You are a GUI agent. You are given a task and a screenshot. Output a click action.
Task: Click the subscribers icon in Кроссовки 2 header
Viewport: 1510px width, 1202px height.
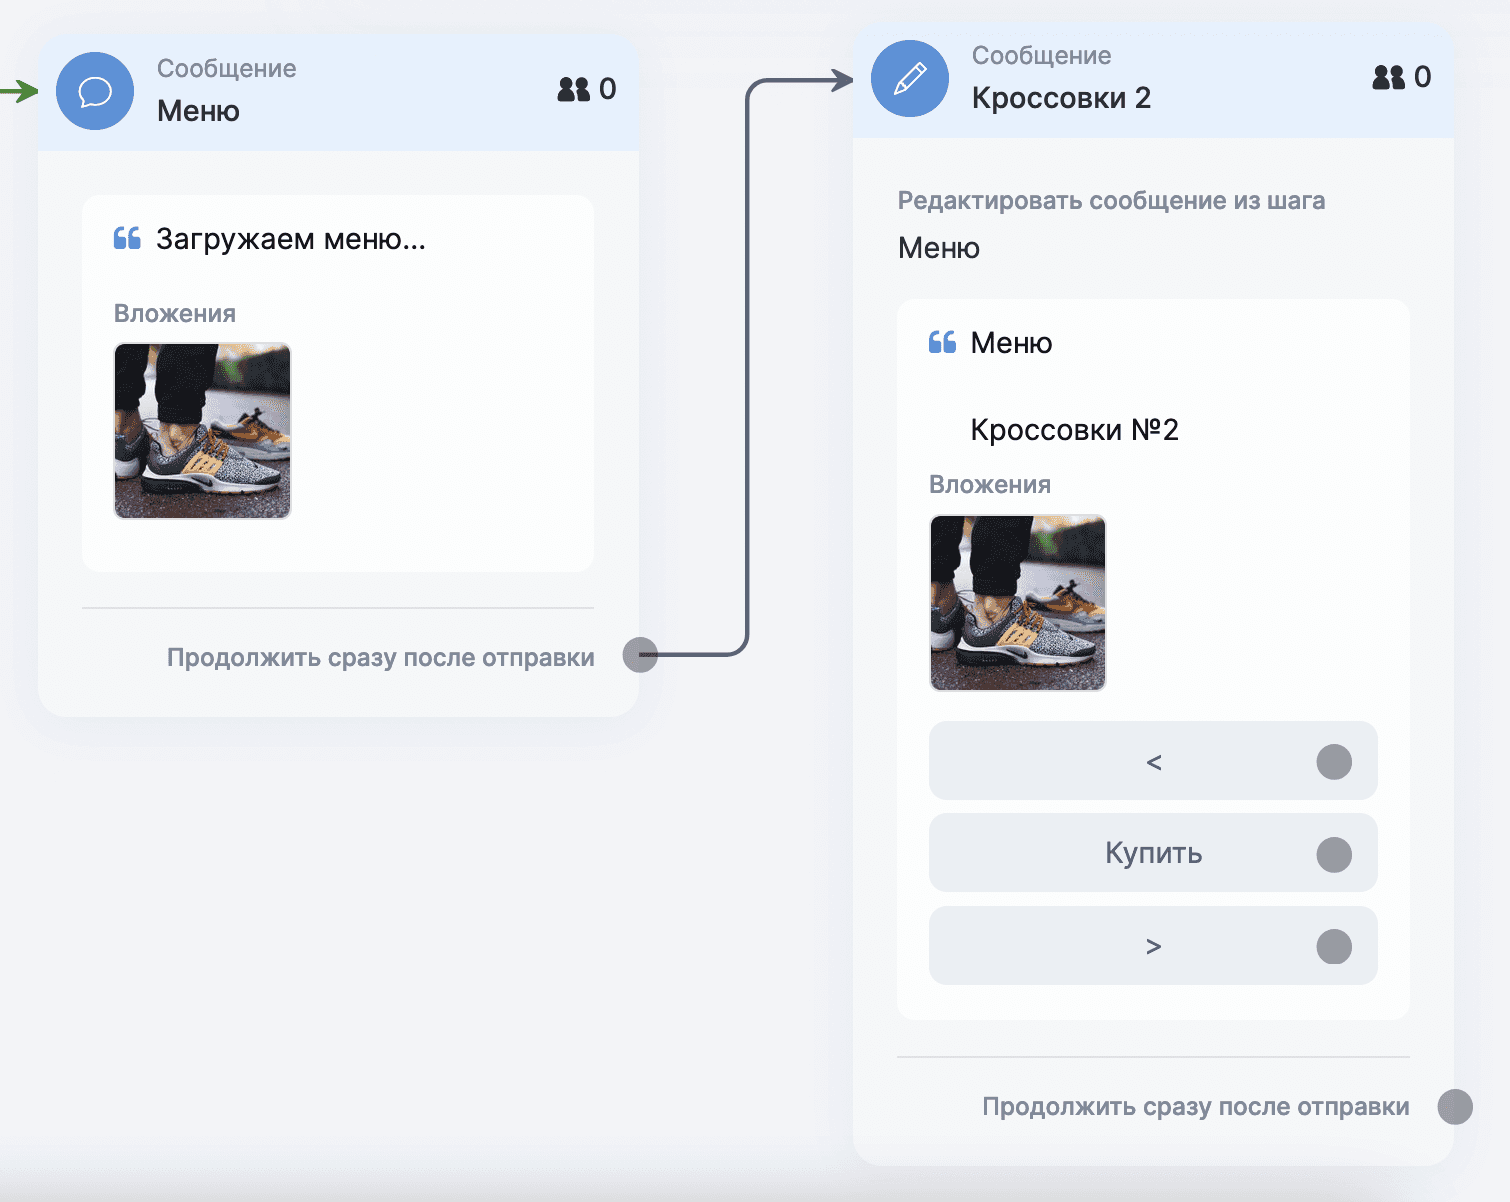click(x=1389, y=77)
